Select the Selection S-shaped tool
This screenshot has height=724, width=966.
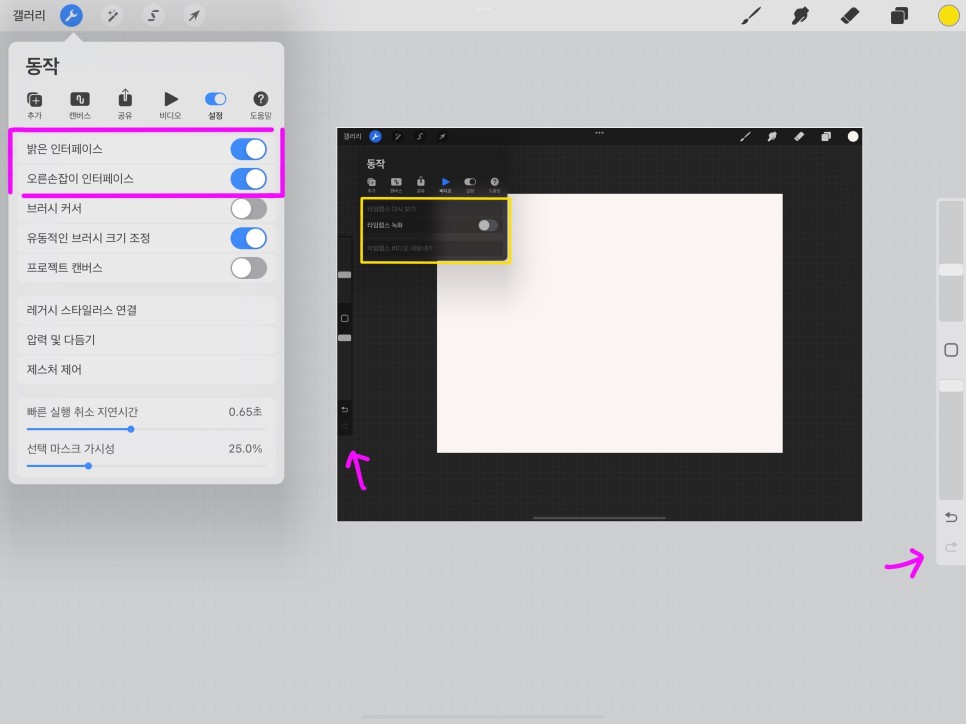[153, 15]
